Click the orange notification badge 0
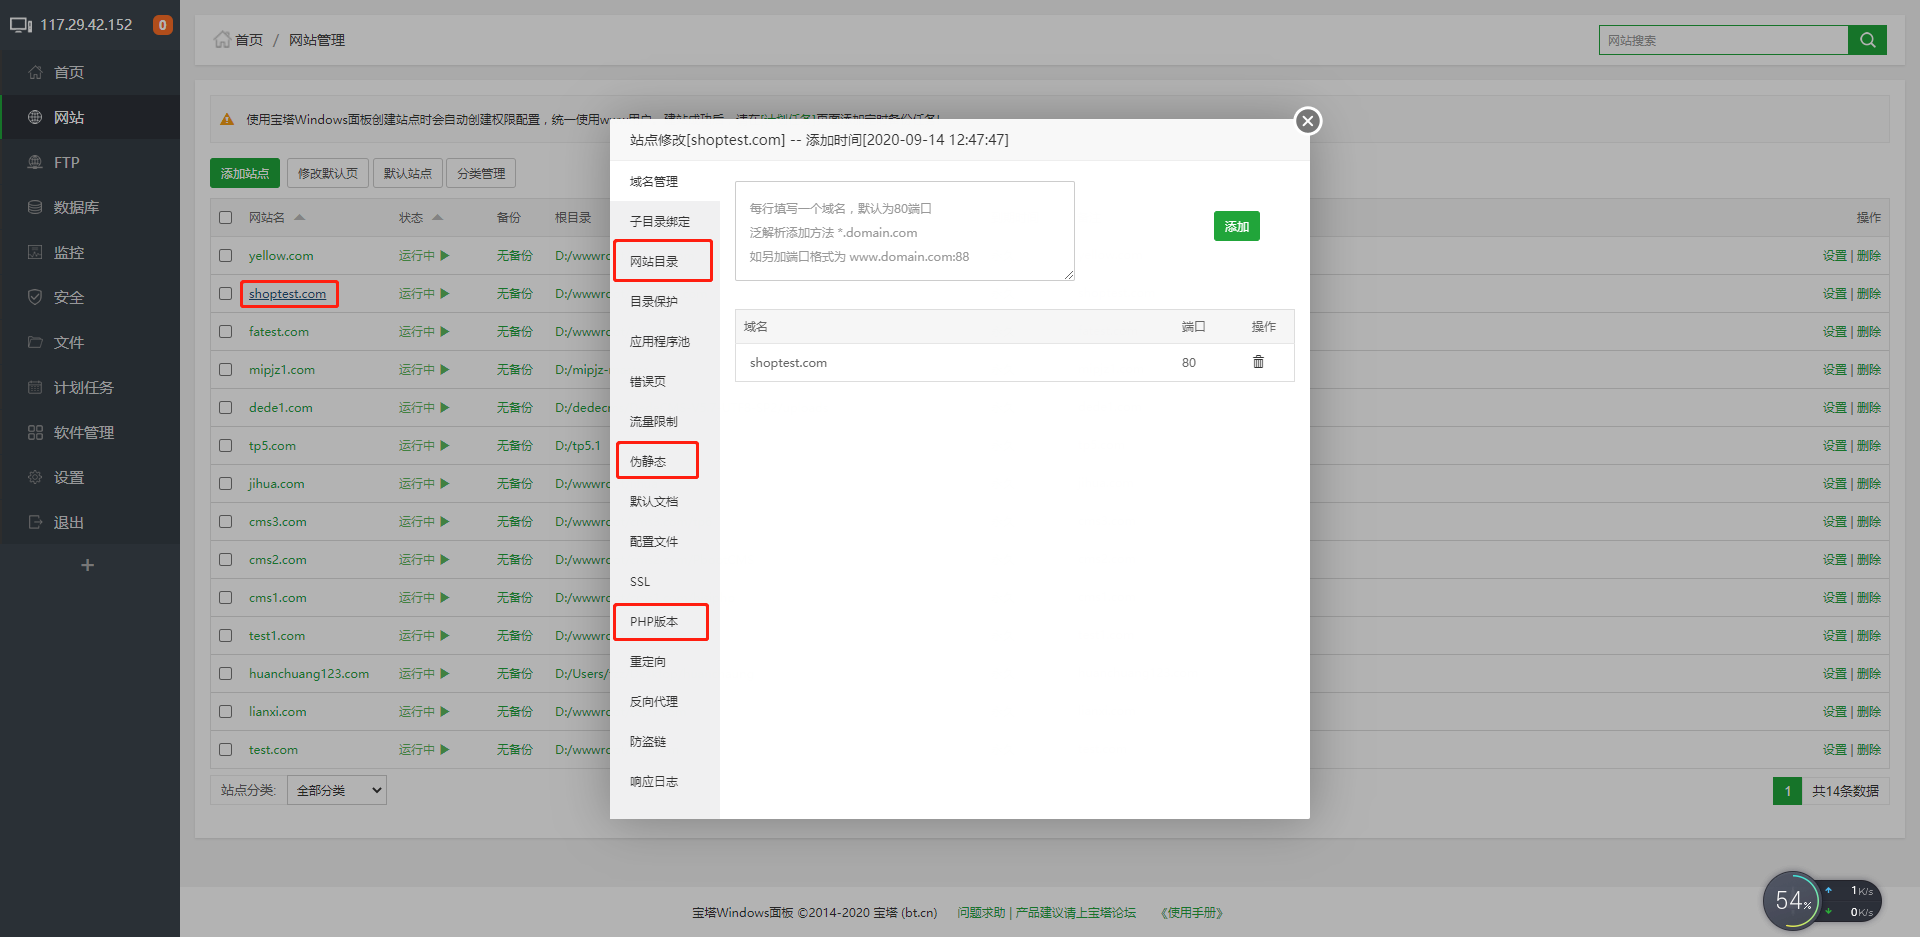Screen dimensions: 1920x937 (x=162, y=25)
